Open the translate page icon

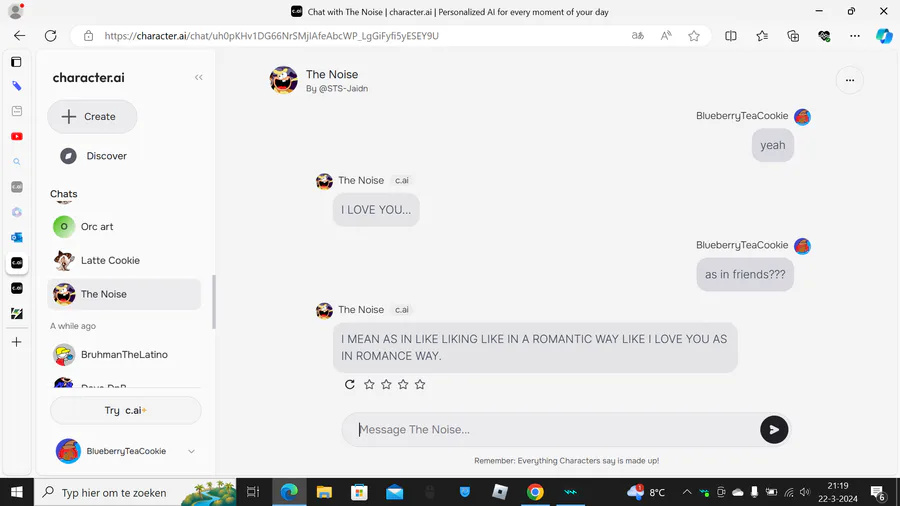(x=638, y=36)
